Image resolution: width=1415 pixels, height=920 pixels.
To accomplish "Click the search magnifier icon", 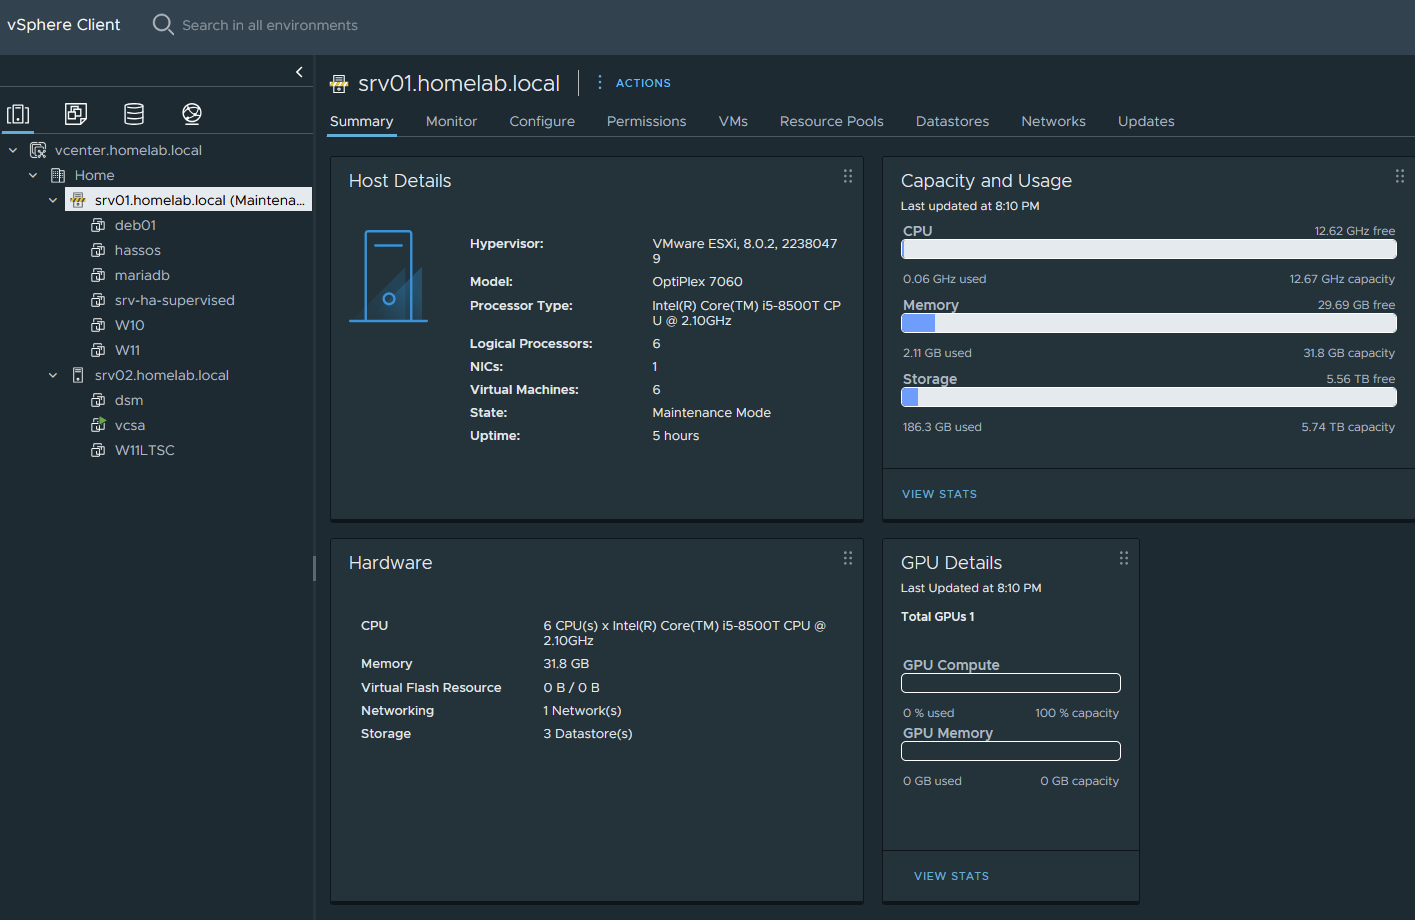I will click(163, 24).
